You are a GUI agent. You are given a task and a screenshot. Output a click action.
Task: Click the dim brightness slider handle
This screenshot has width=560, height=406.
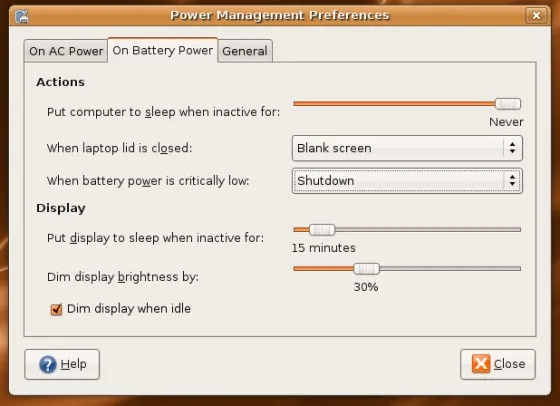click(366, 269)
